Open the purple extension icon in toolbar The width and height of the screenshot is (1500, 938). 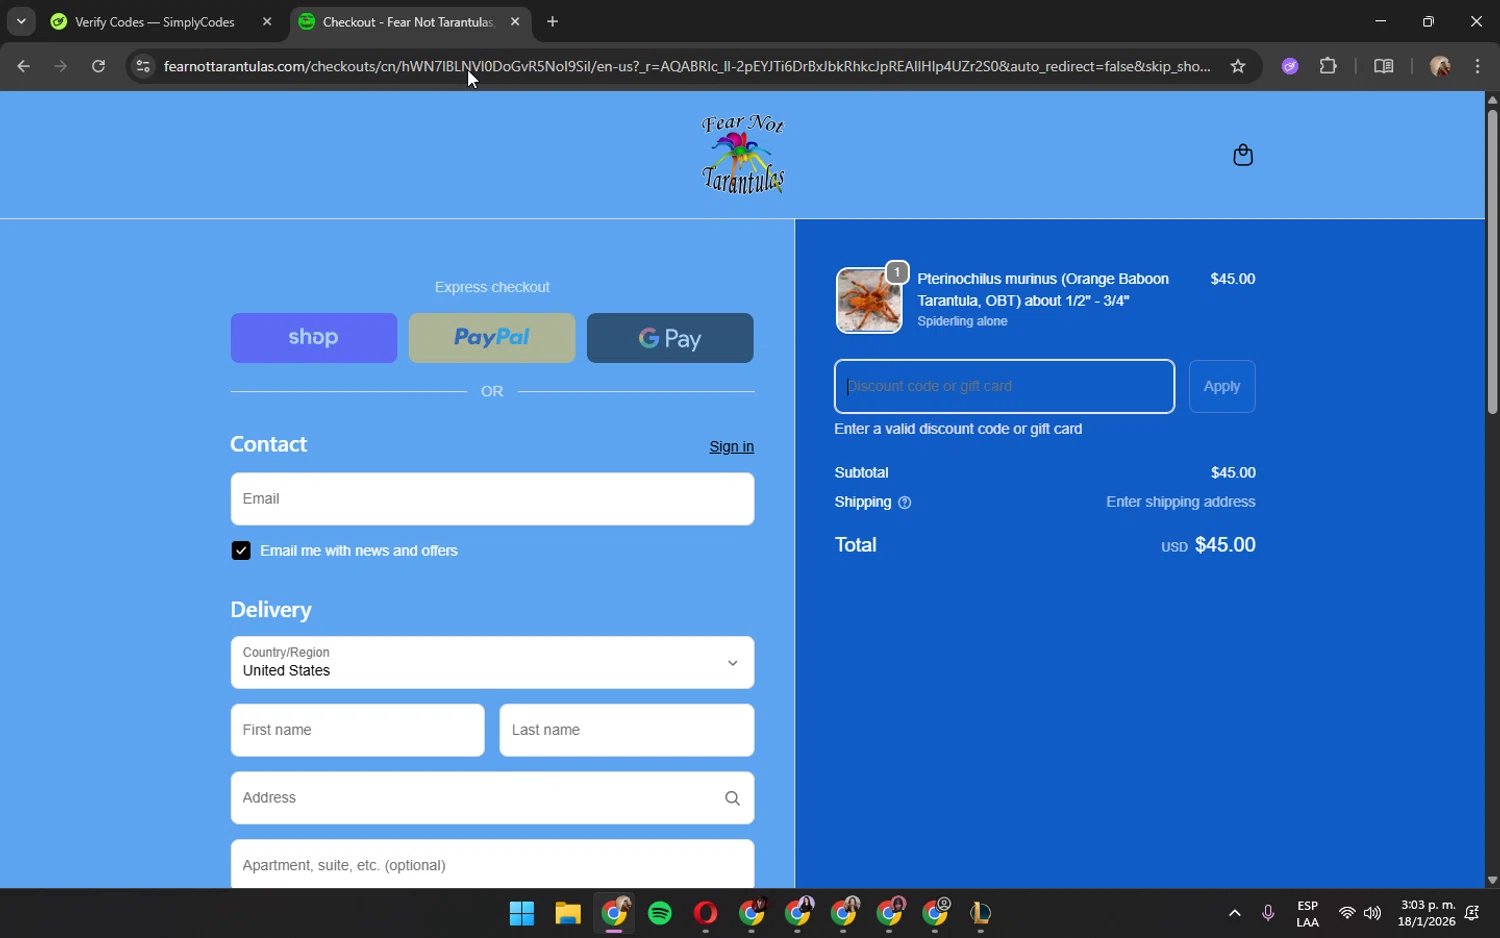1290,66
